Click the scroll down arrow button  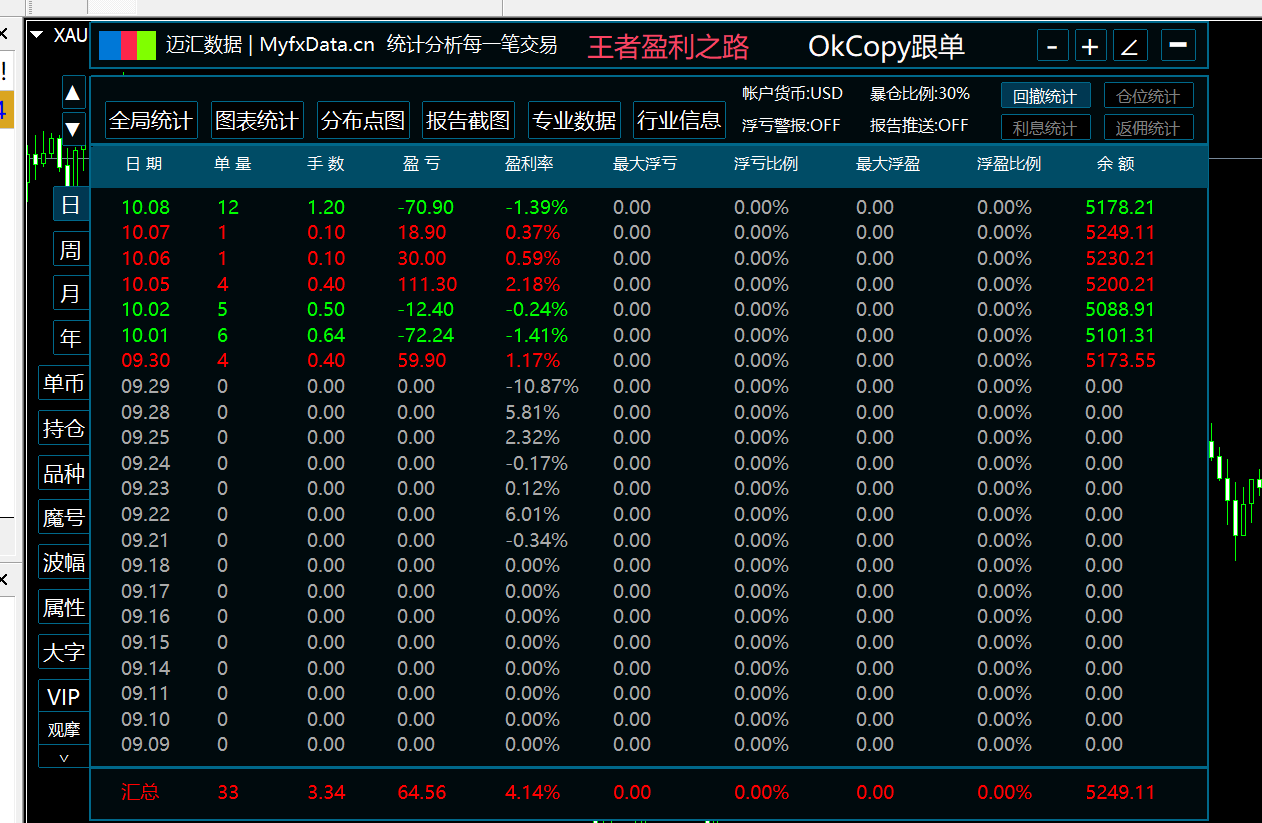pos(73,128)
